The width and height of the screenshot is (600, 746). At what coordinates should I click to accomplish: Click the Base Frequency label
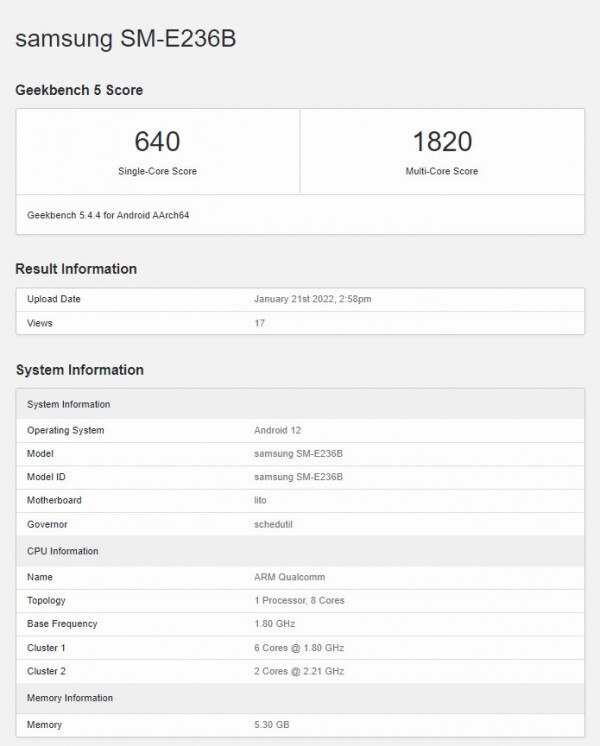[x=62, y=624]
